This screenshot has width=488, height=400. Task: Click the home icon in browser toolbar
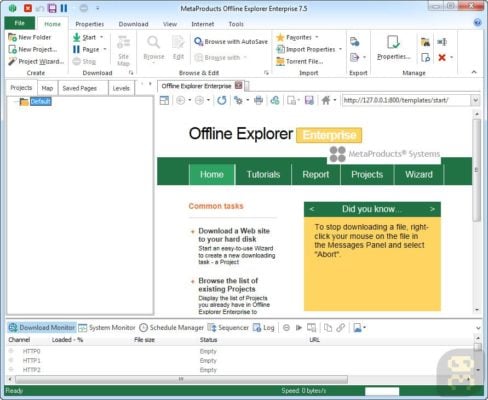326,100
